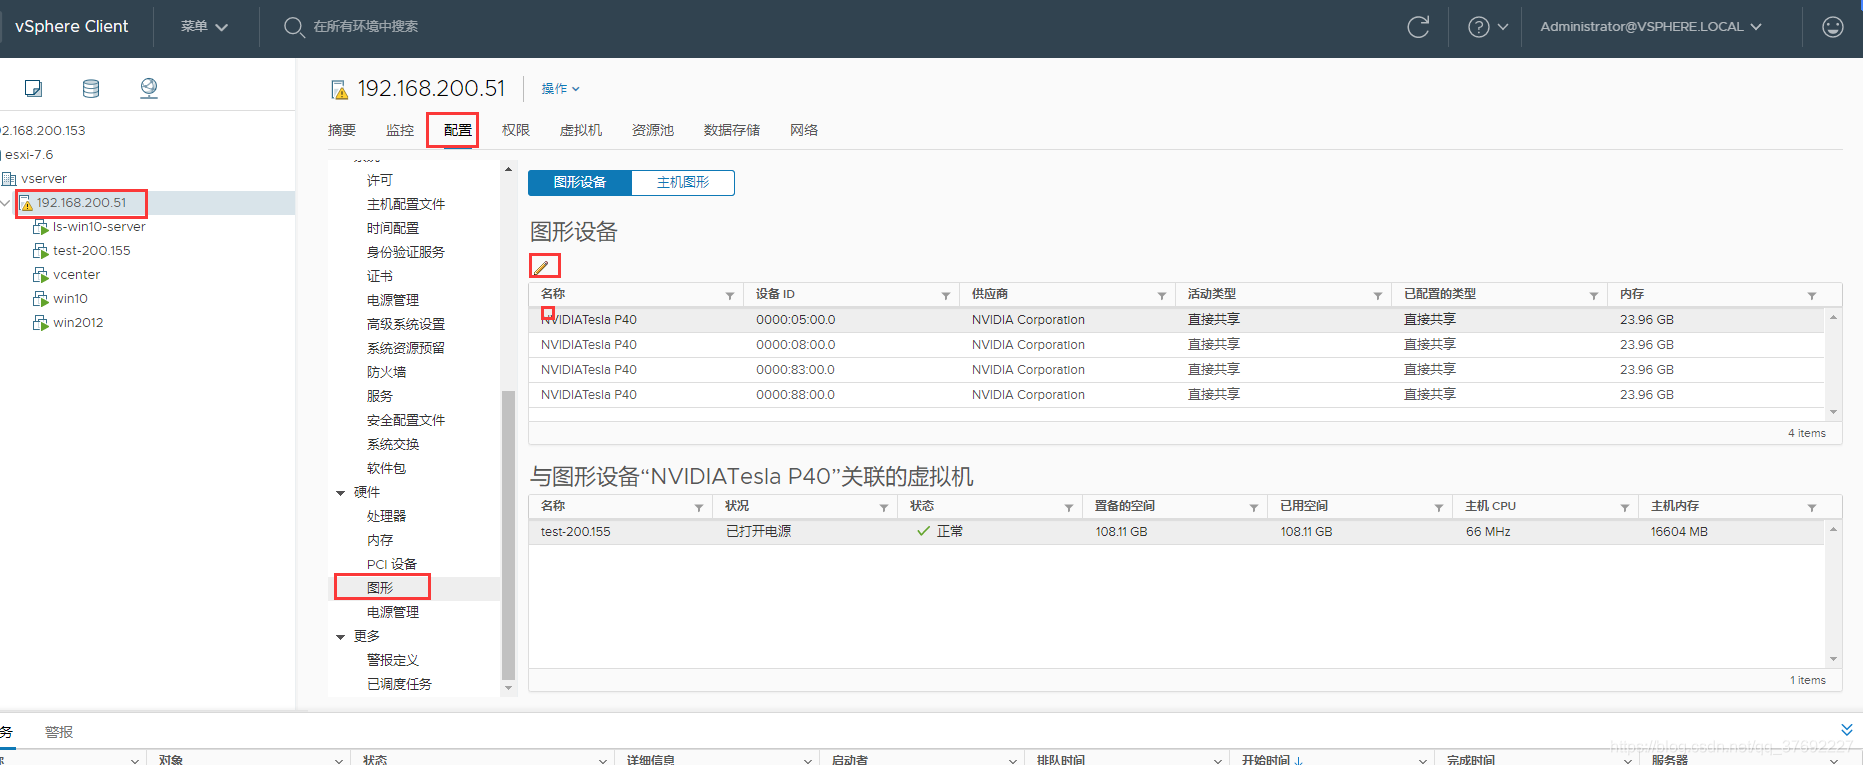Filter the 主机 CPU column
1863x765 pixels.
[1624, 508]
